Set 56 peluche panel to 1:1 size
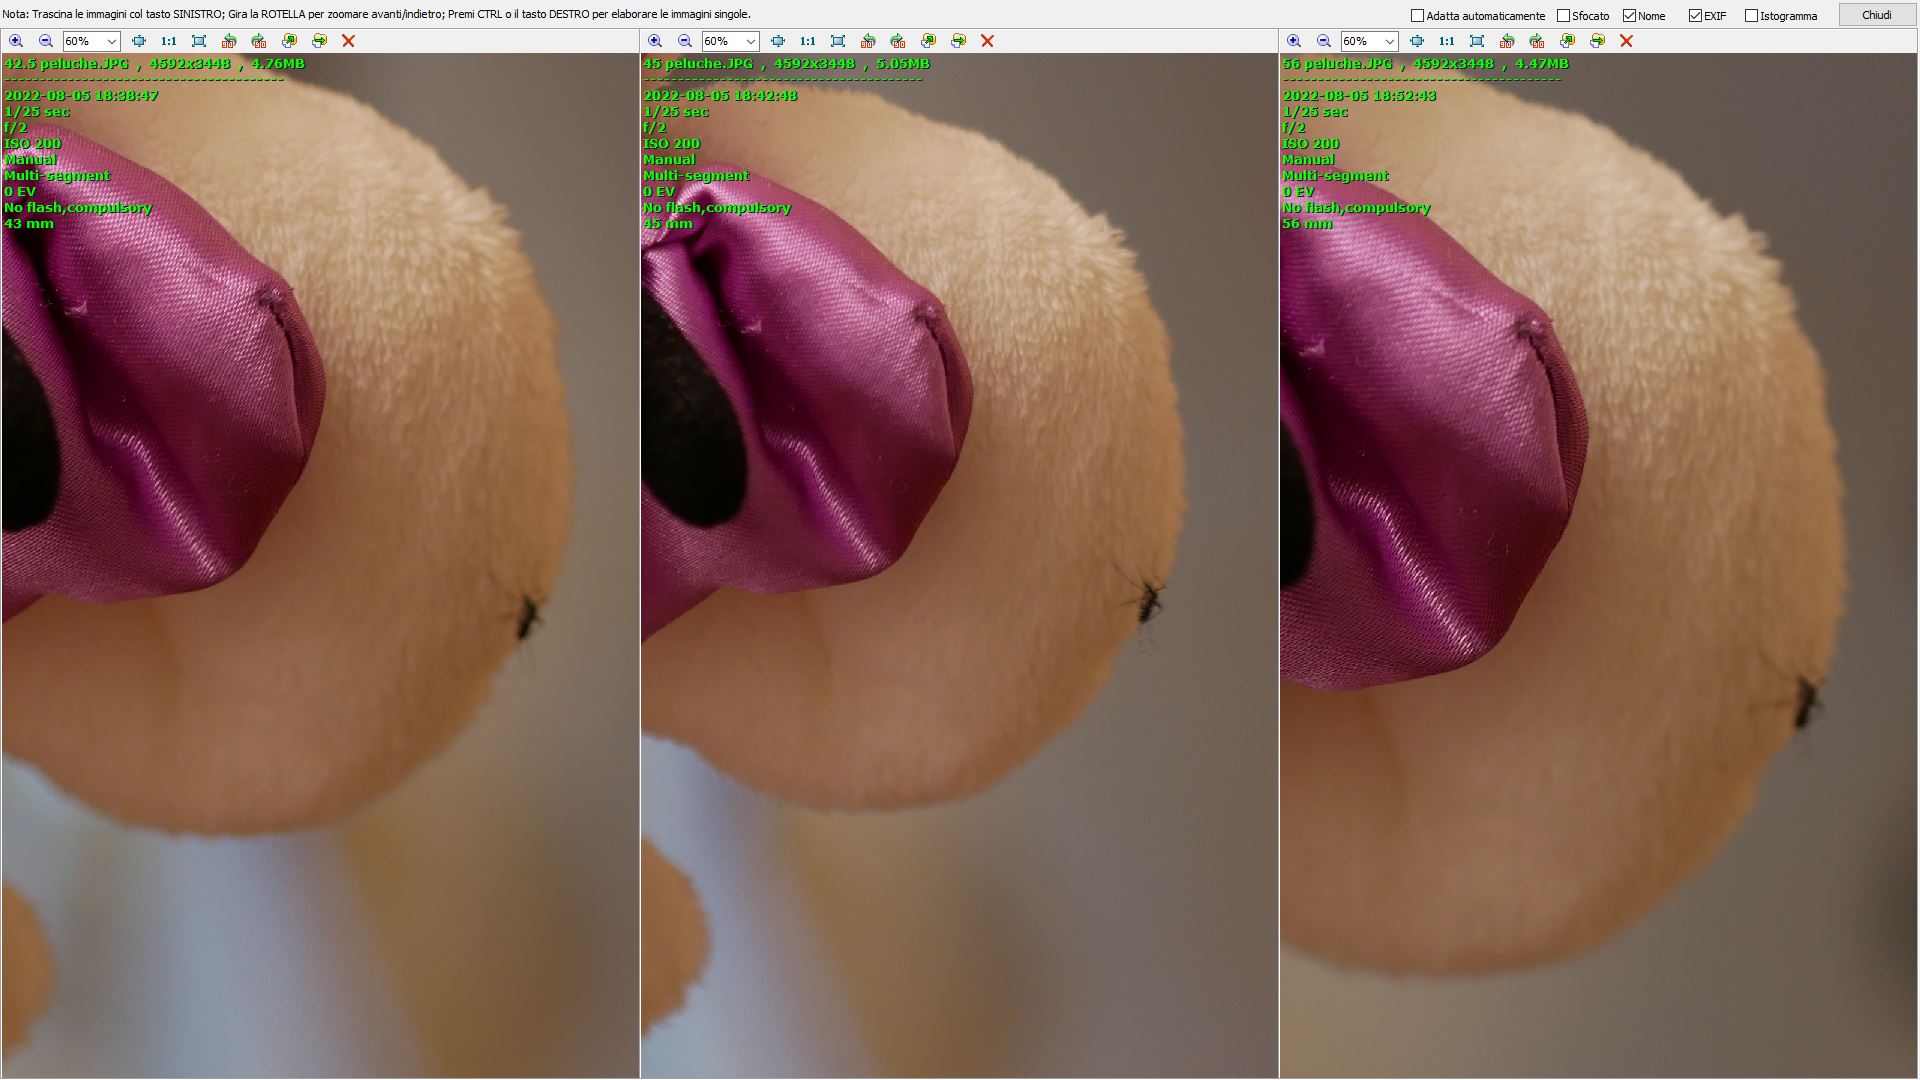1920x1080 pixels. point(1447,41)
